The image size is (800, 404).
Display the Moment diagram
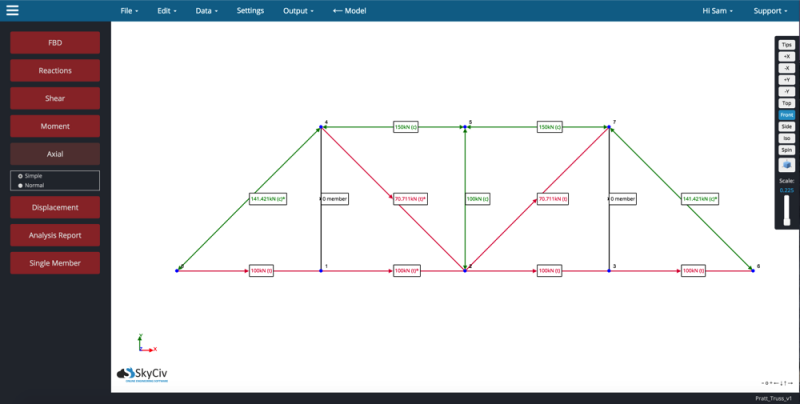point(55,126)
